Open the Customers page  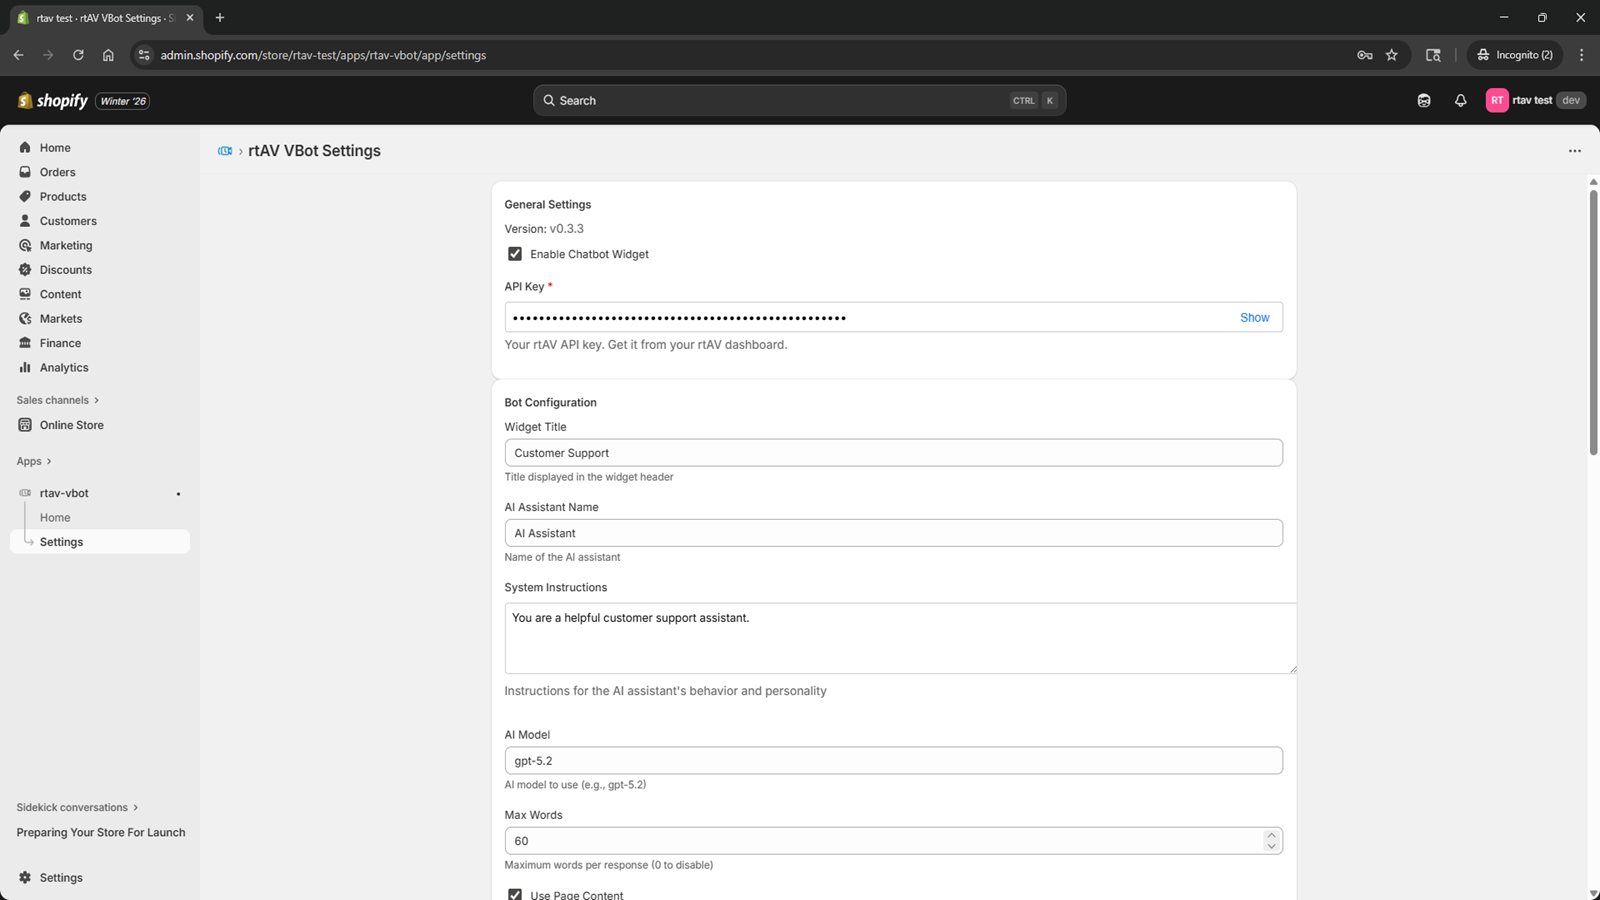(x=67, y=220)
